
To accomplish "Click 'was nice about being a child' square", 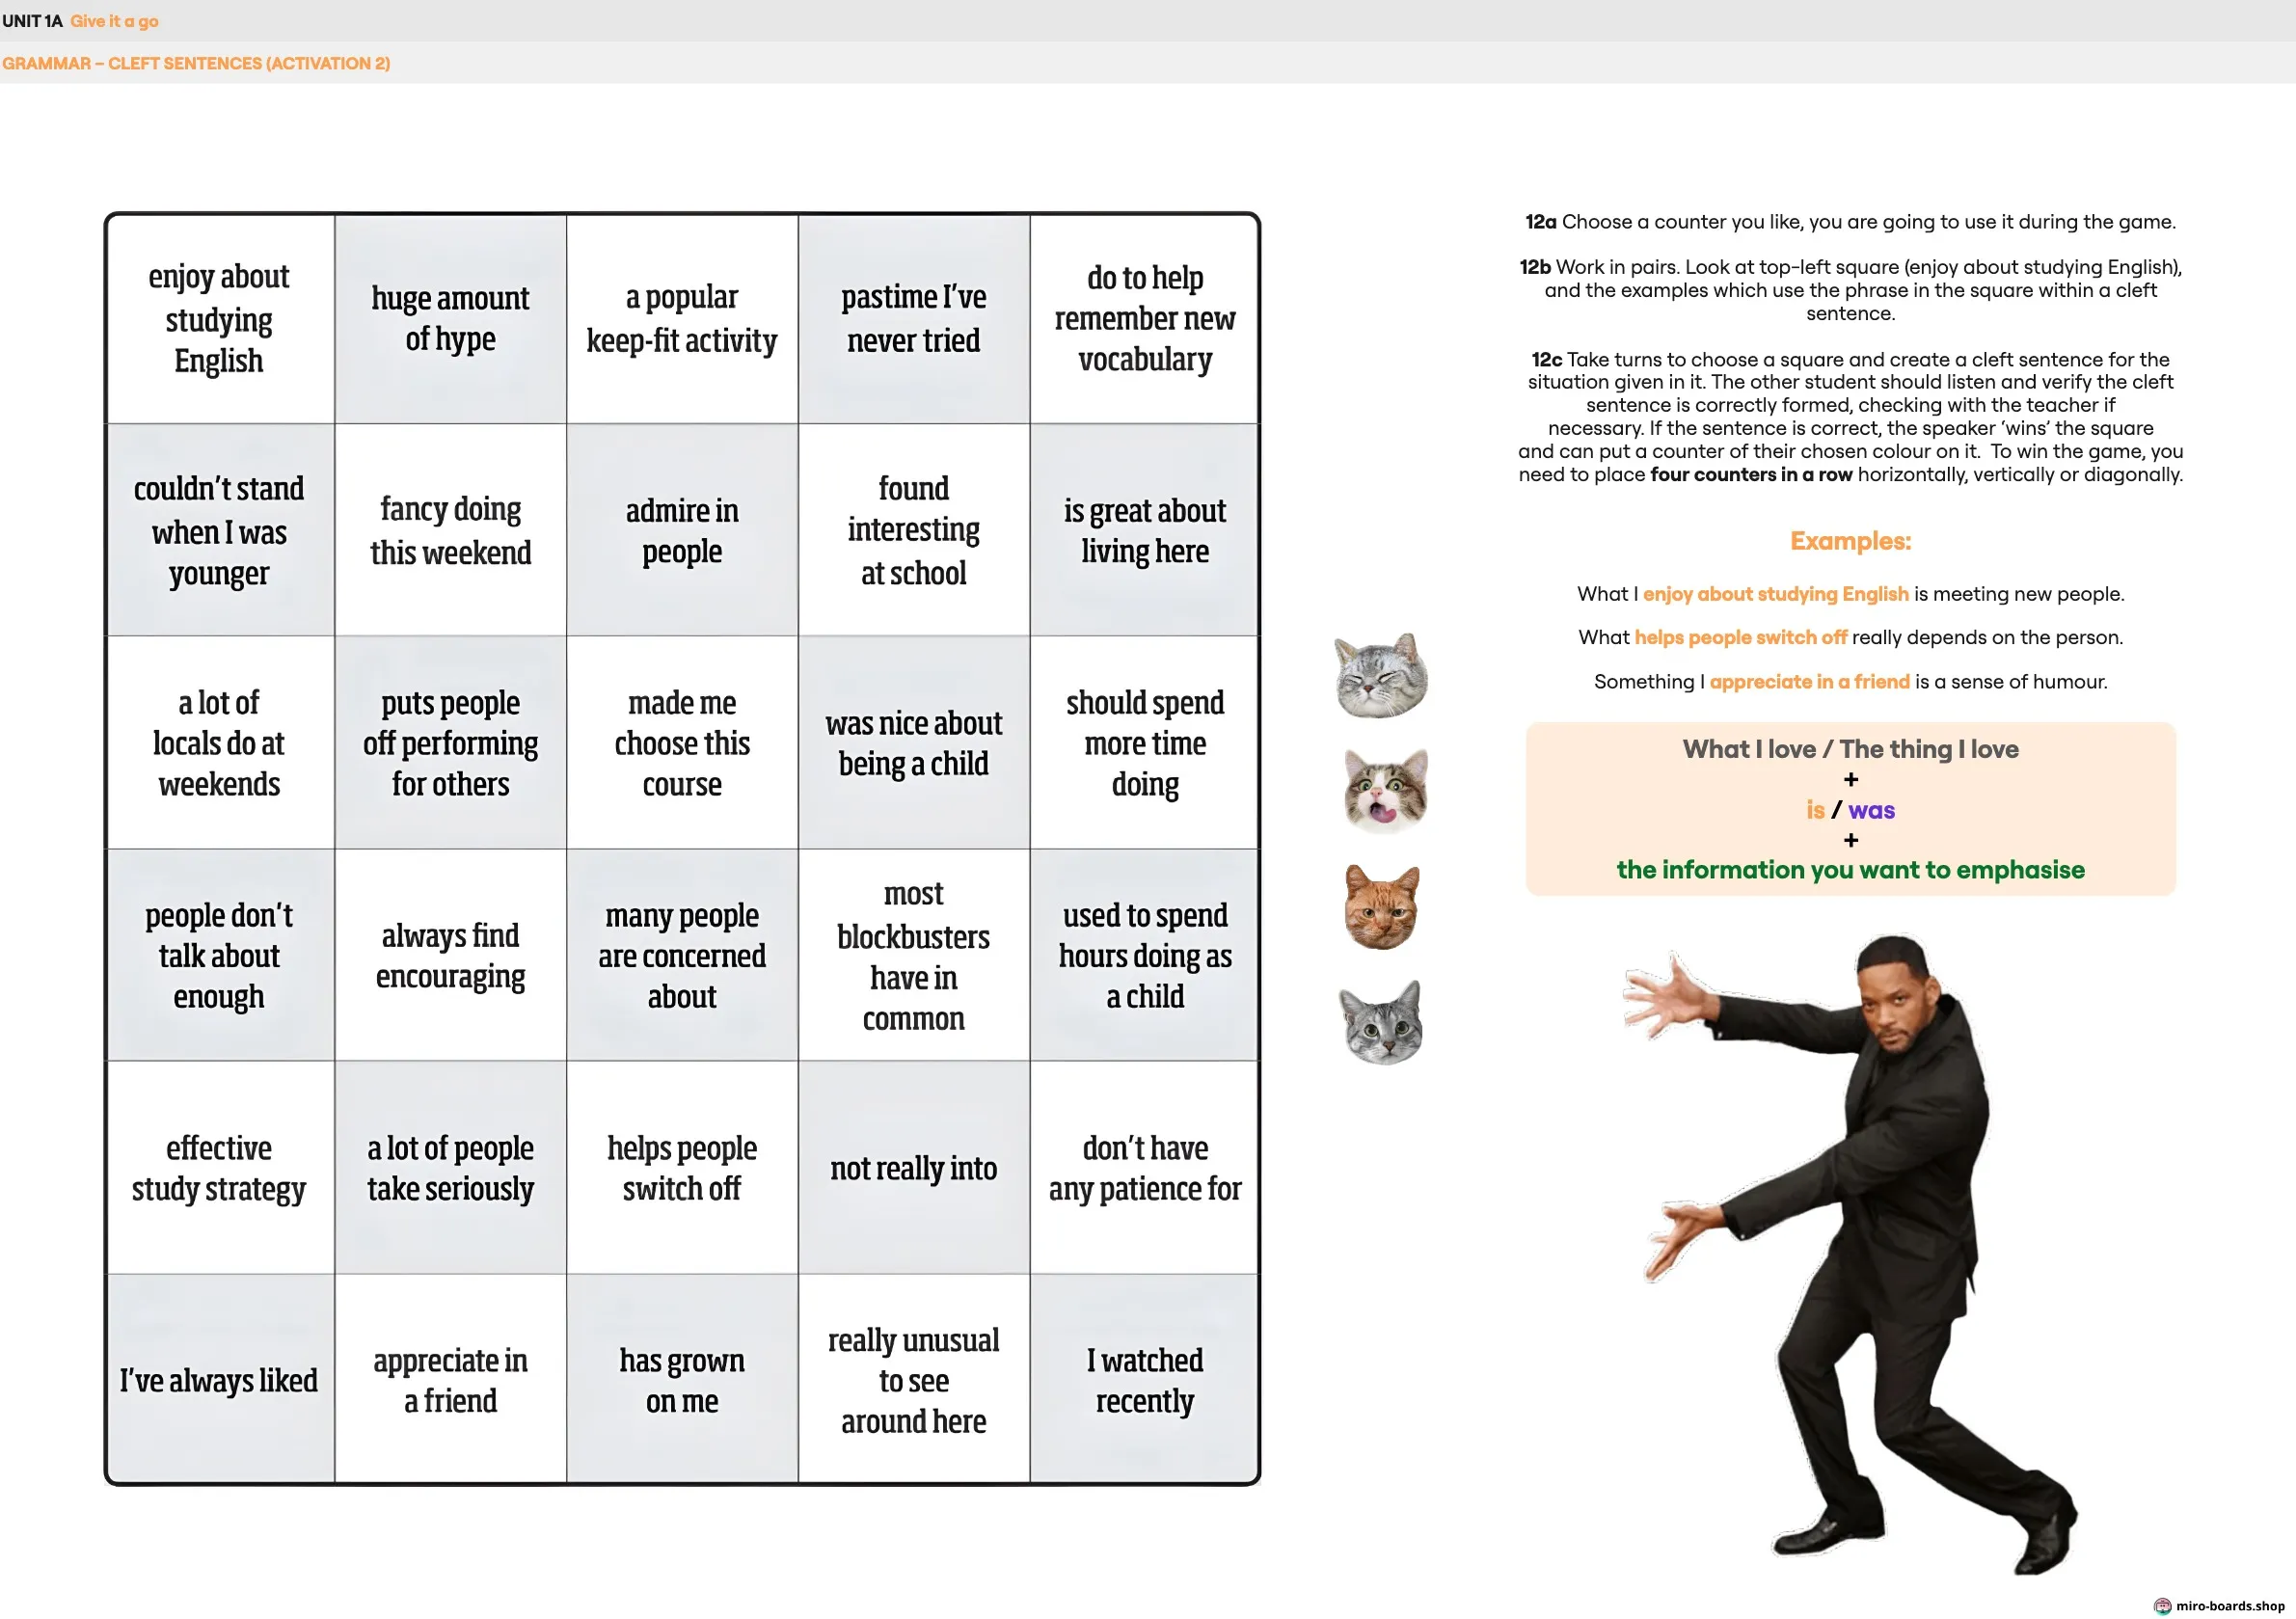I will 914,743.
